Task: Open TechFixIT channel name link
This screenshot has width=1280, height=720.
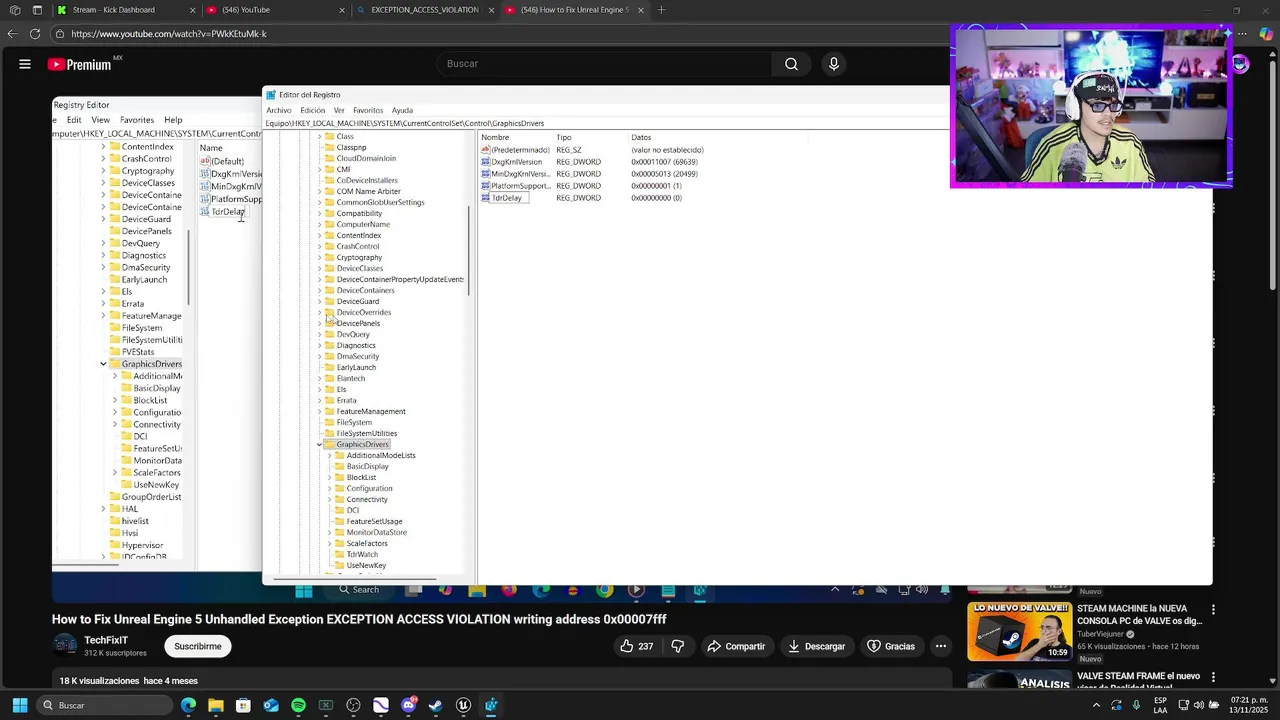Action: 106,640
